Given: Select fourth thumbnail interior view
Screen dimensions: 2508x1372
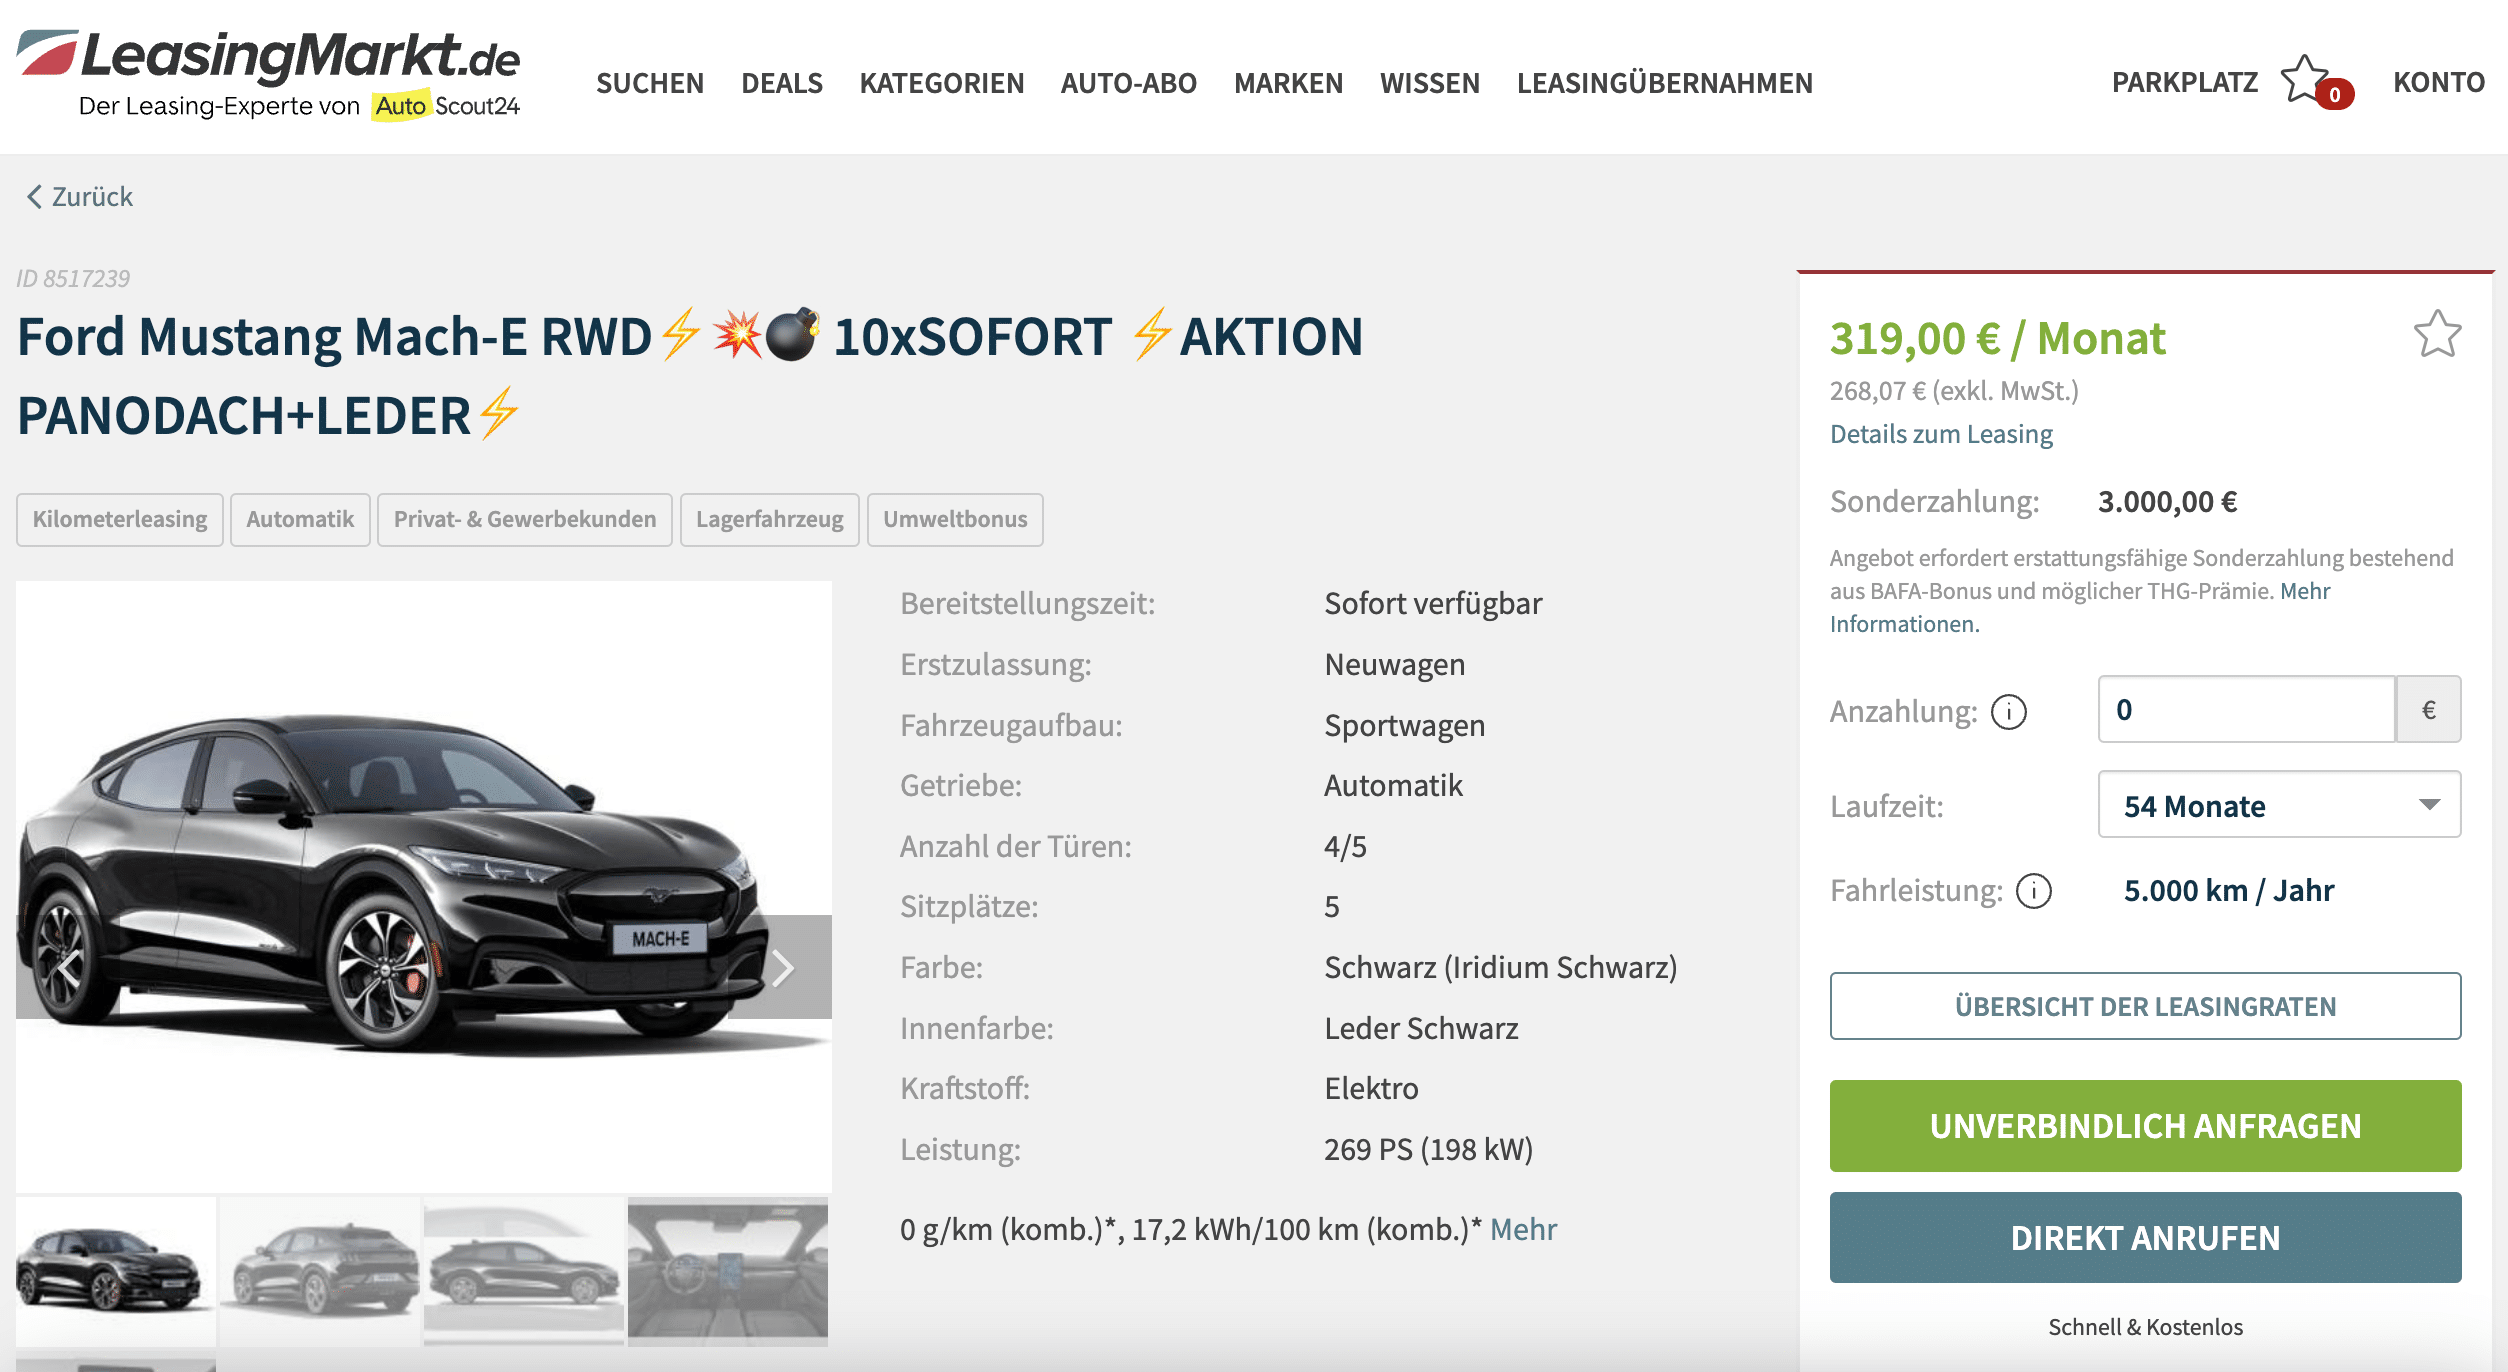Looking at the screenshot, I should point(728,1271).
